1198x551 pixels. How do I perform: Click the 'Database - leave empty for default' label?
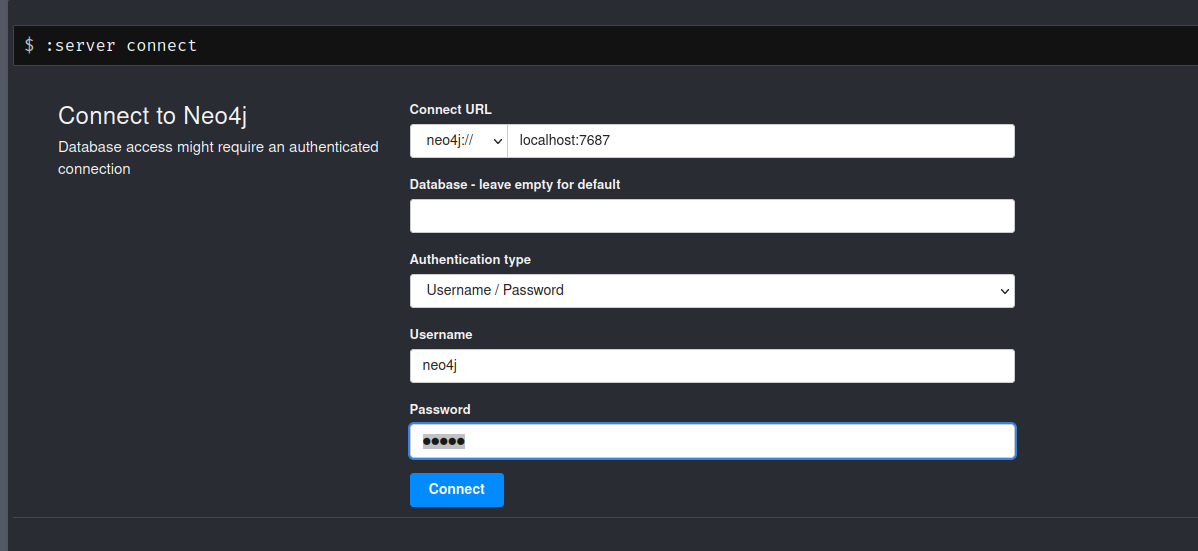pos(515,184)
